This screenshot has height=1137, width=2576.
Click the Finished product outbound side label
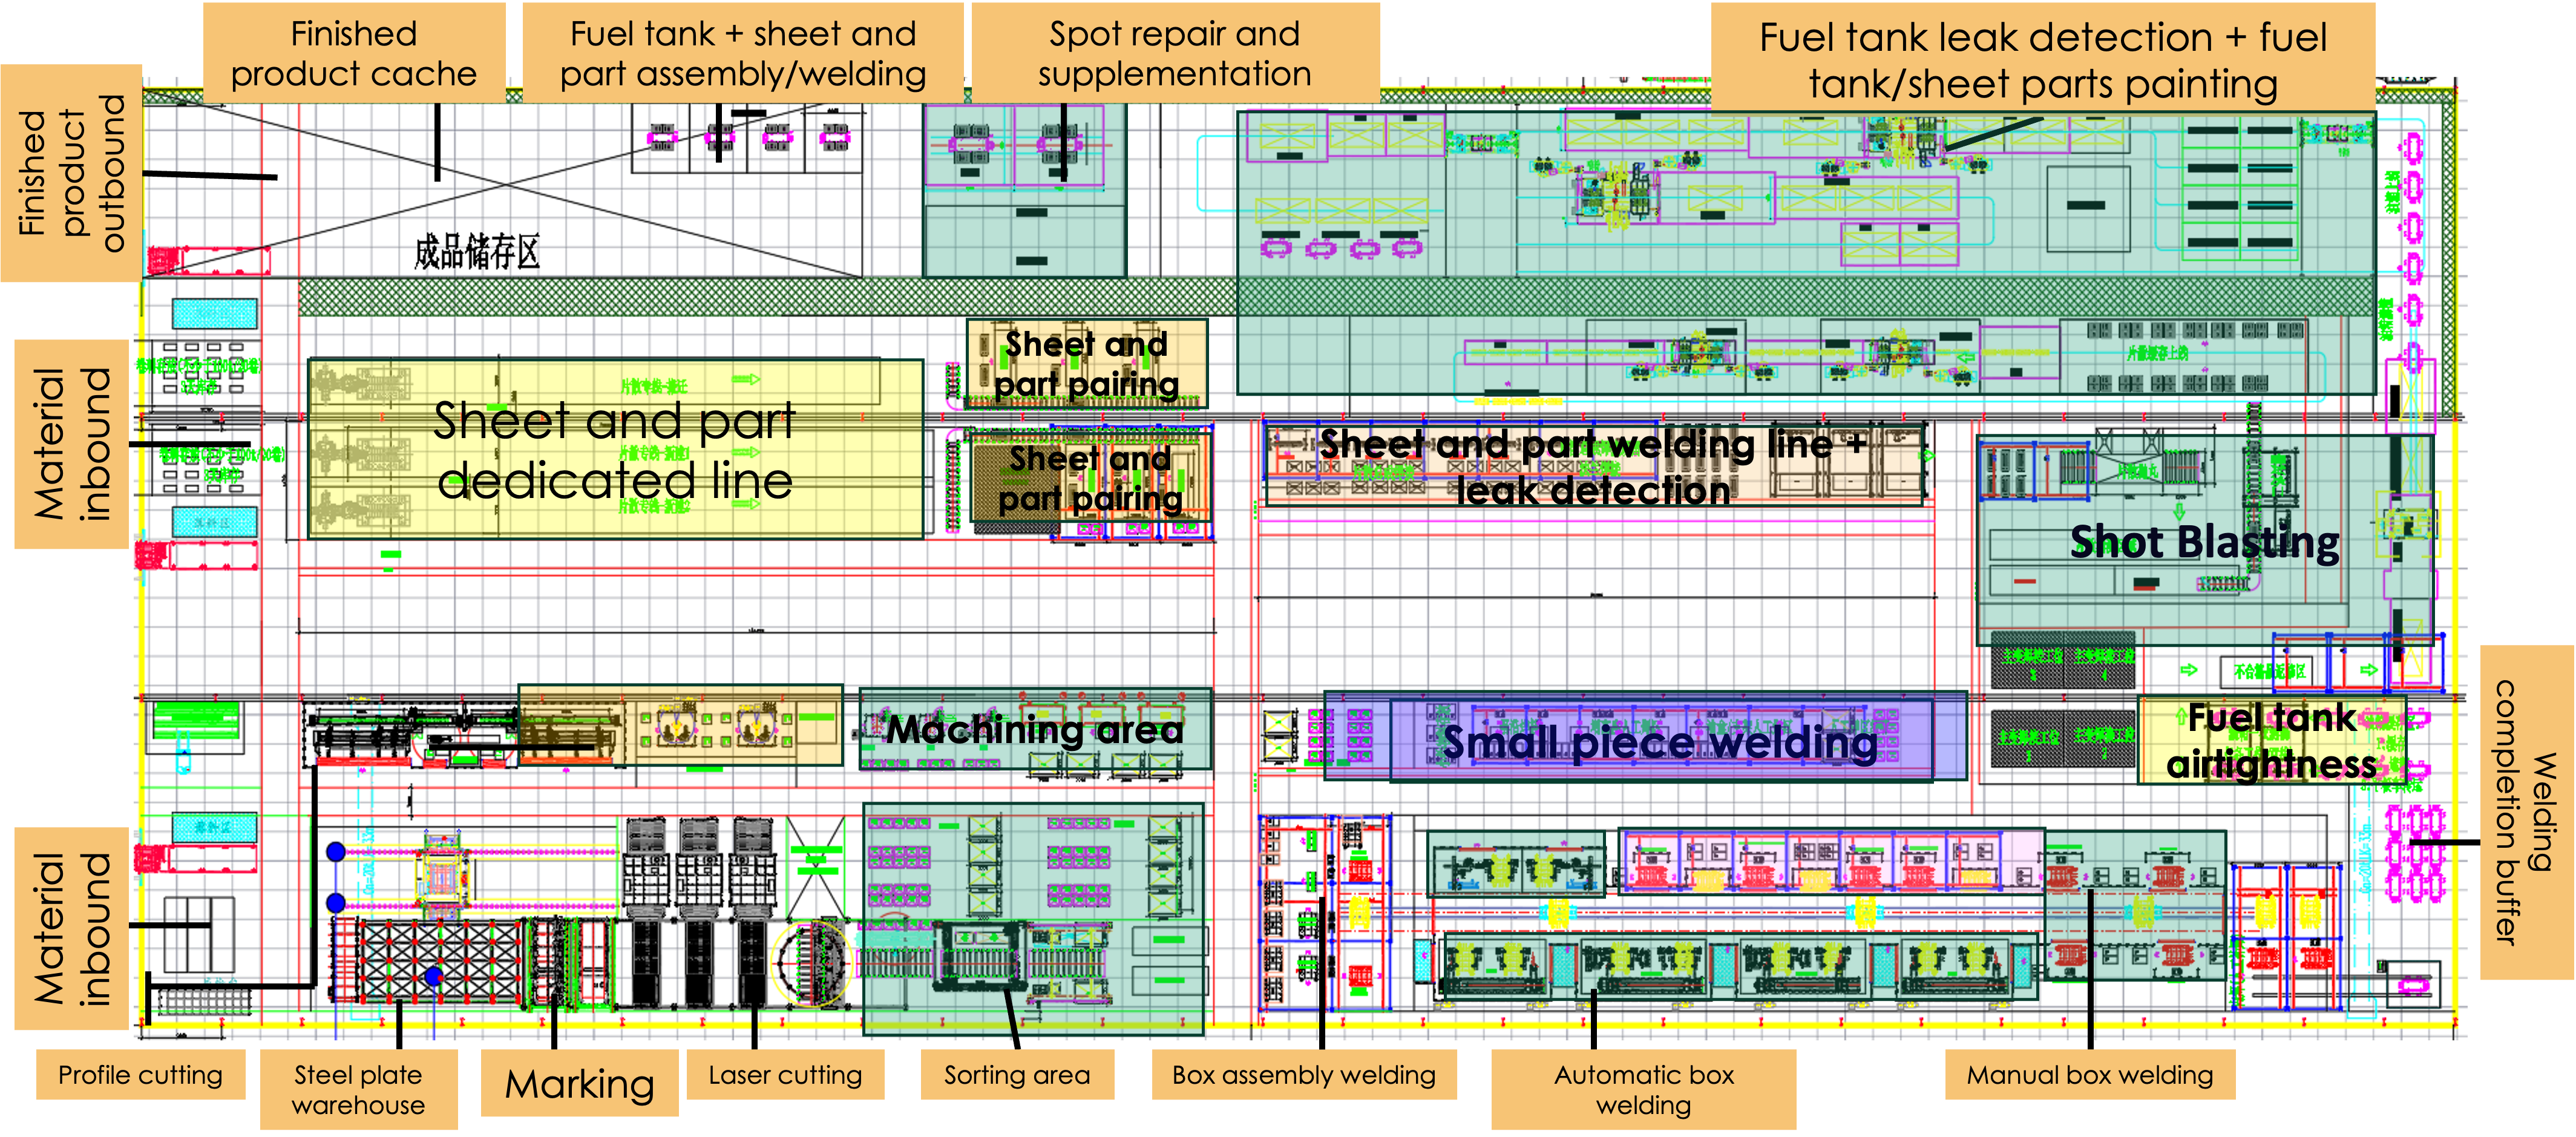point(70,174)
